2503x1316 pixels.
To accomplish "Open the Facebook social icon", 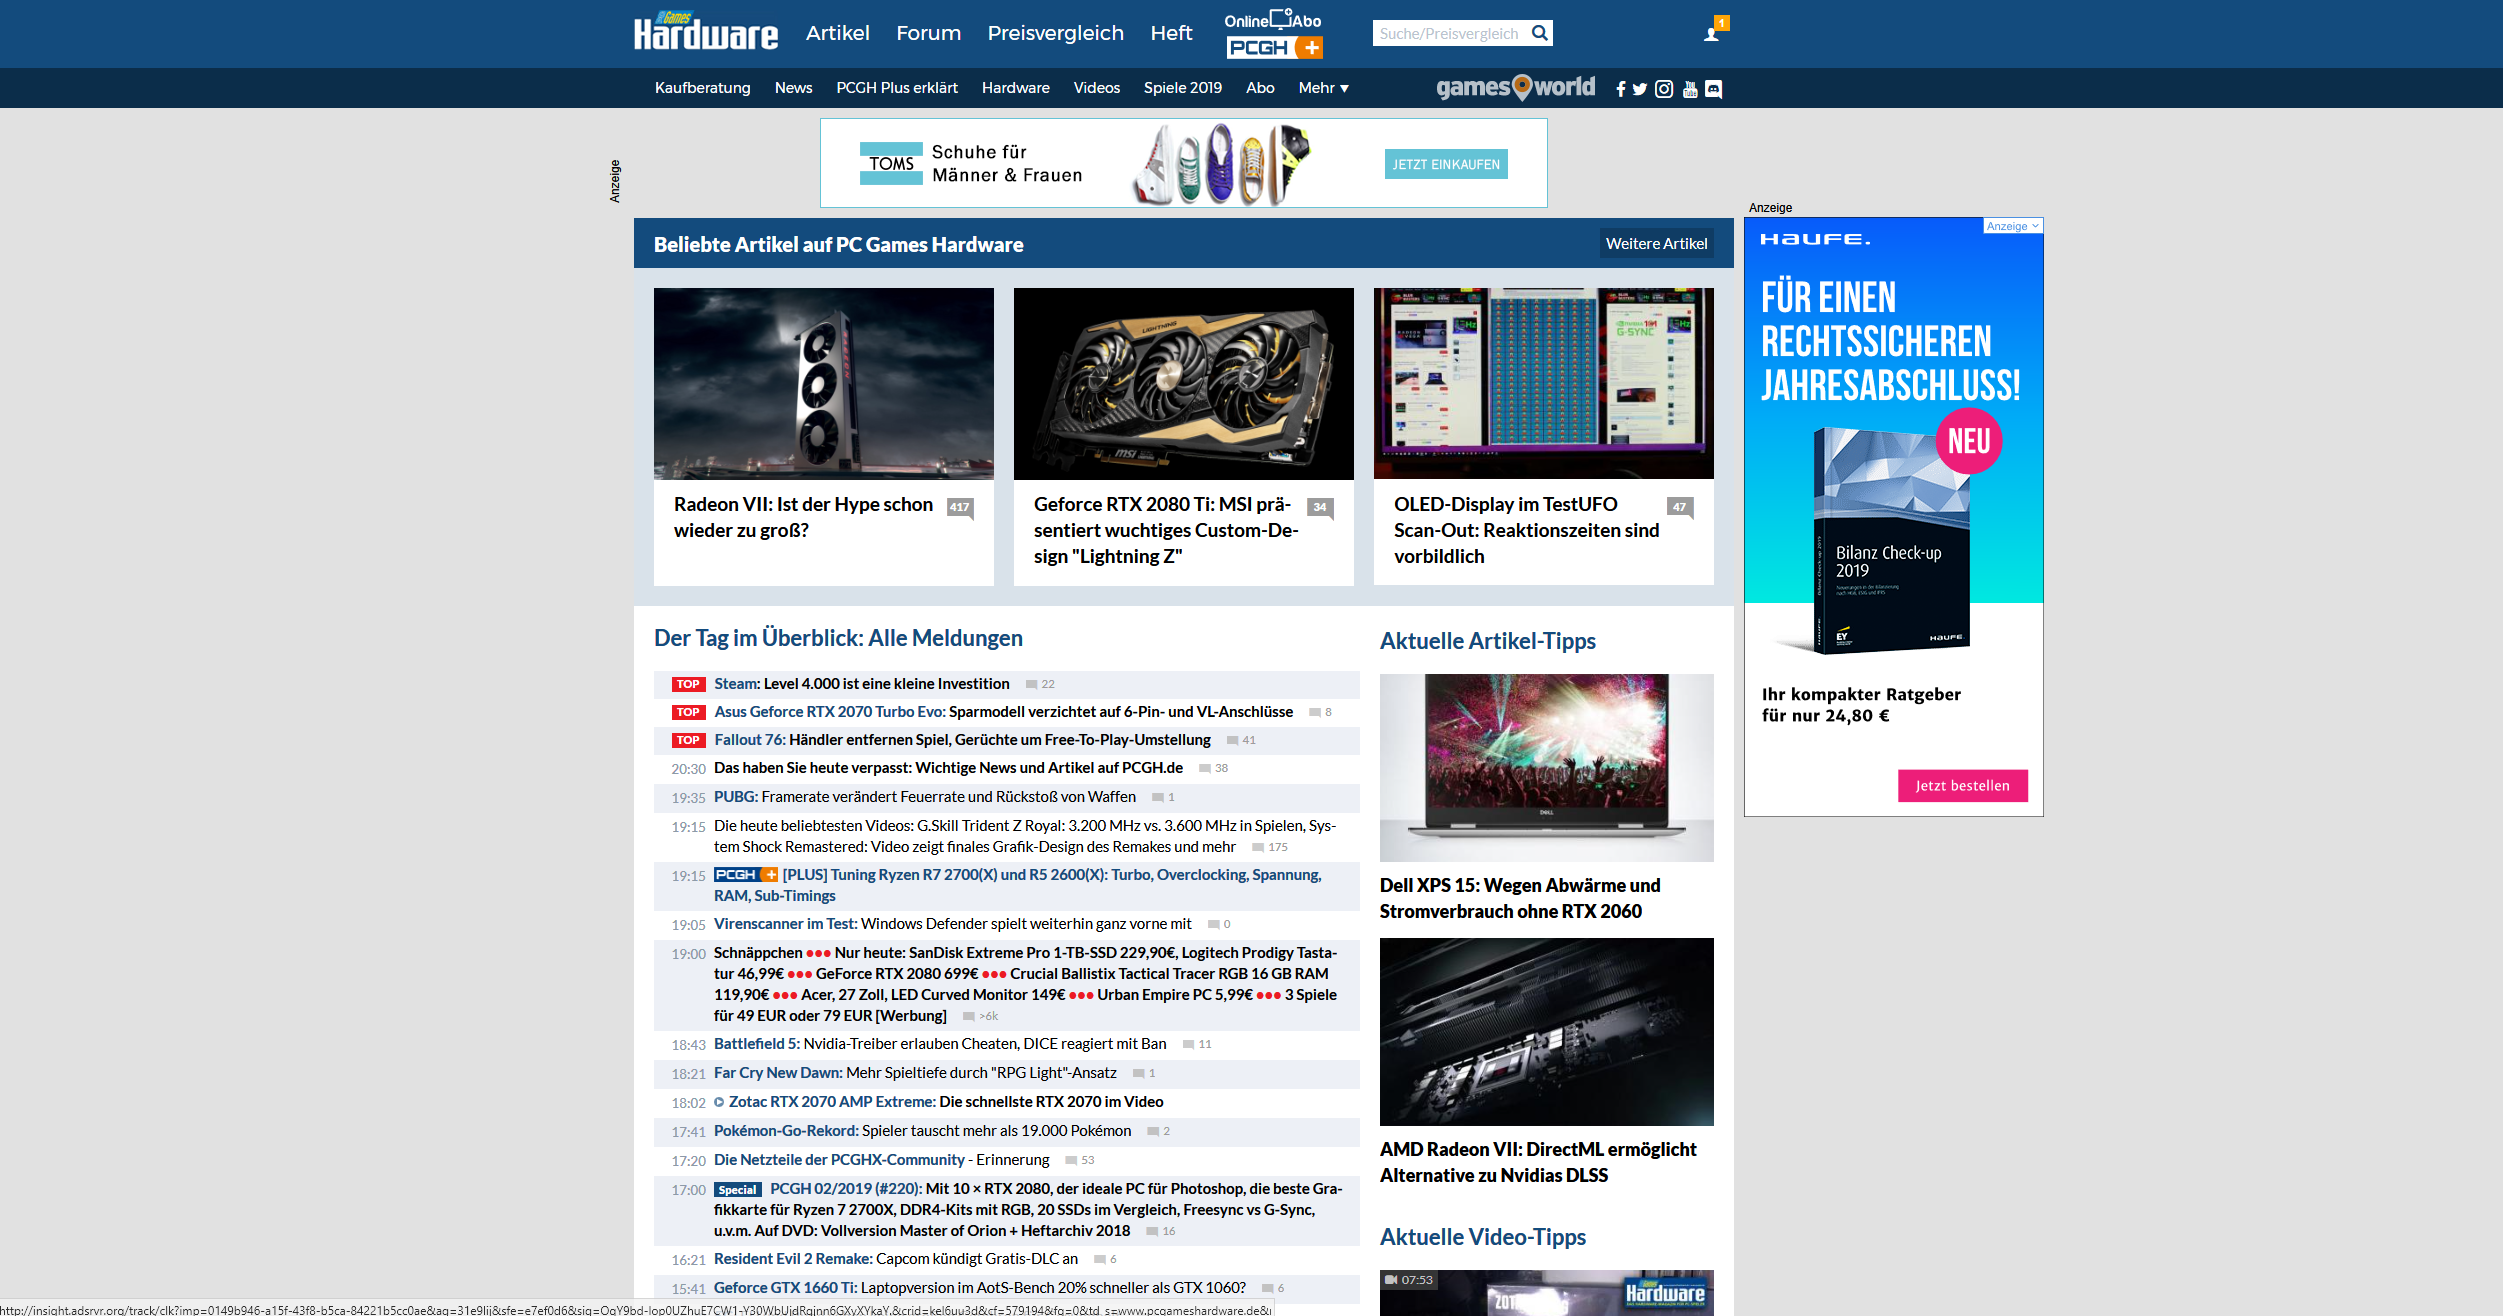I will point(1620,89).
